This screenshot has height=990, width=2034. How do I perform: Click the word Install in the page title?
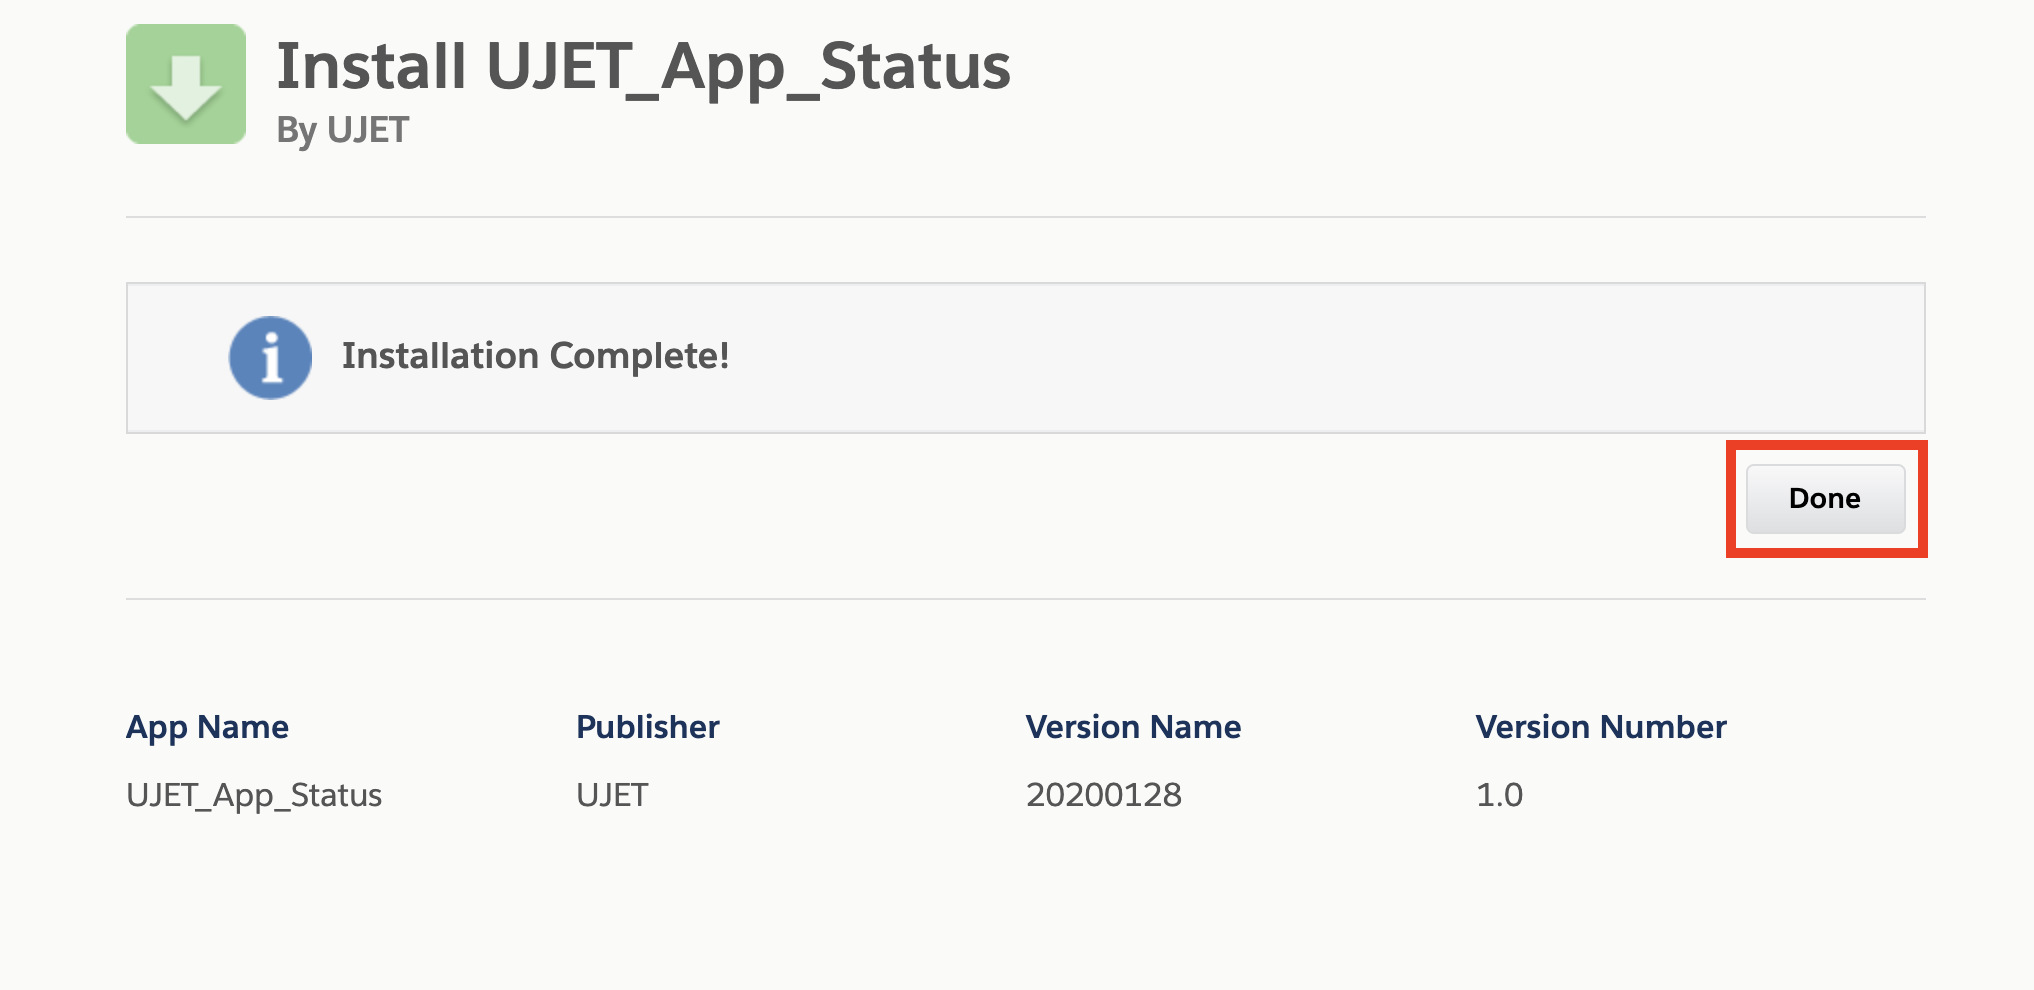(x=371, y=66)
